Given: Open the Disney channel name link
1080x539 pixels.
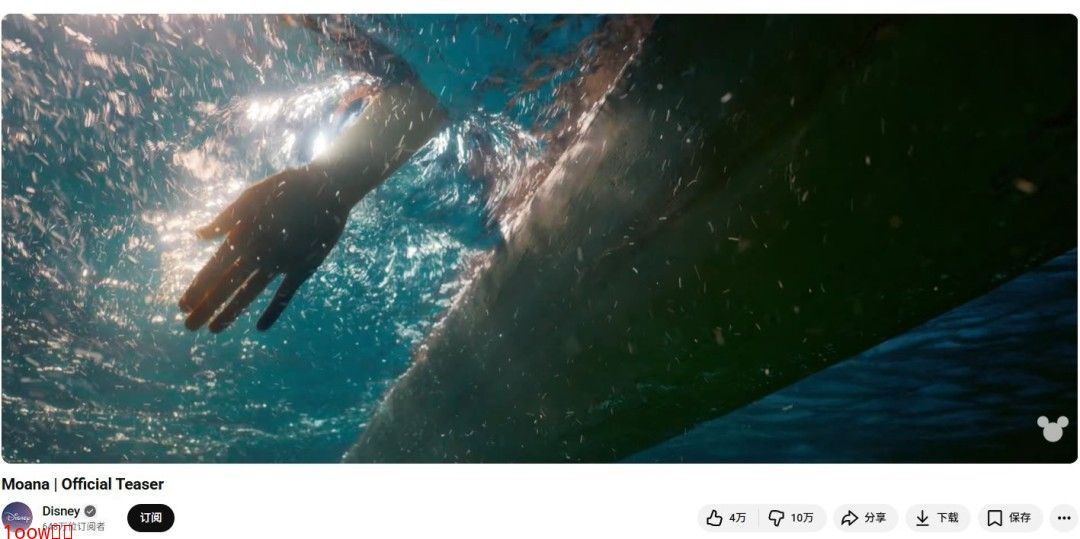Looking at the screenshot, I should click(x=61, y=511).
